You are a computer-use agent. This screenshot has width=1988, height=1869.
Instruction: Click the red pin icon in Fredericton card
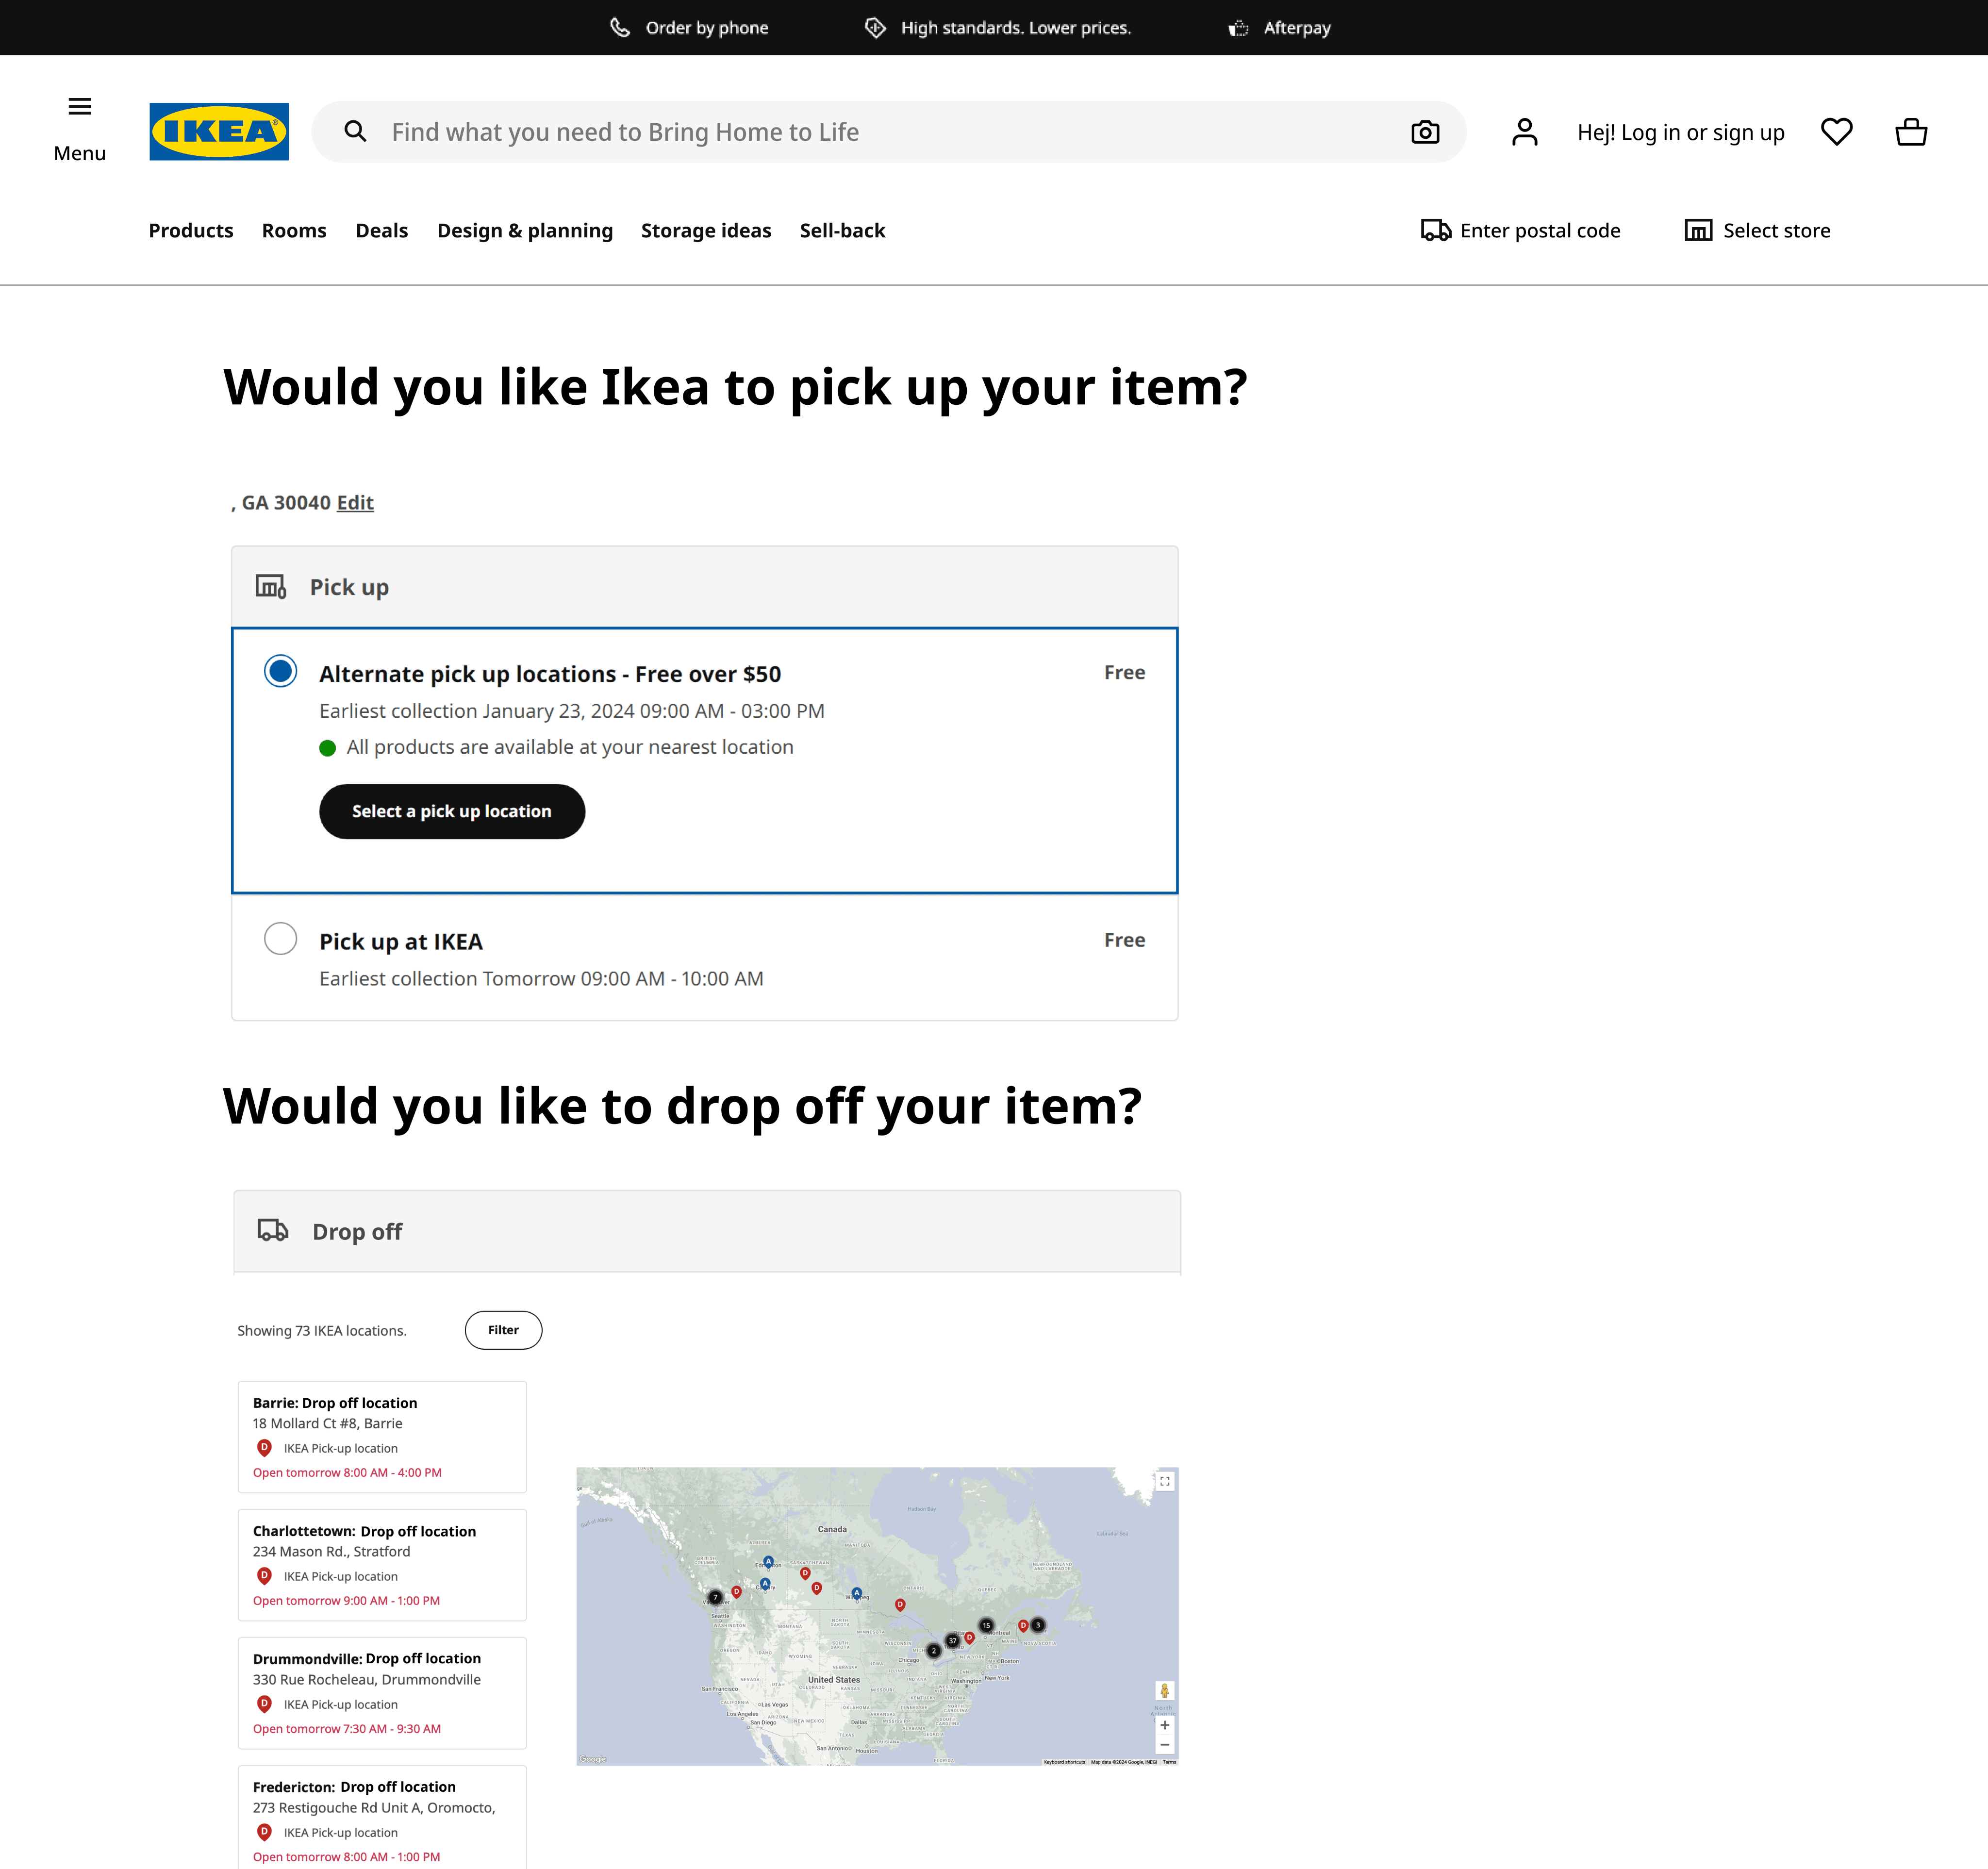point(264,1831)
